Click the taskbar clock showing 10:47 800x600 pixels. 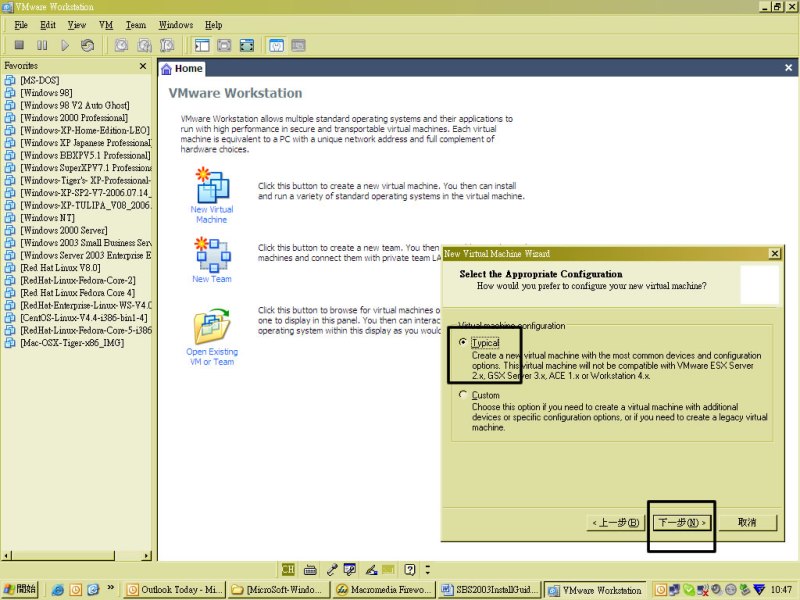781,590
